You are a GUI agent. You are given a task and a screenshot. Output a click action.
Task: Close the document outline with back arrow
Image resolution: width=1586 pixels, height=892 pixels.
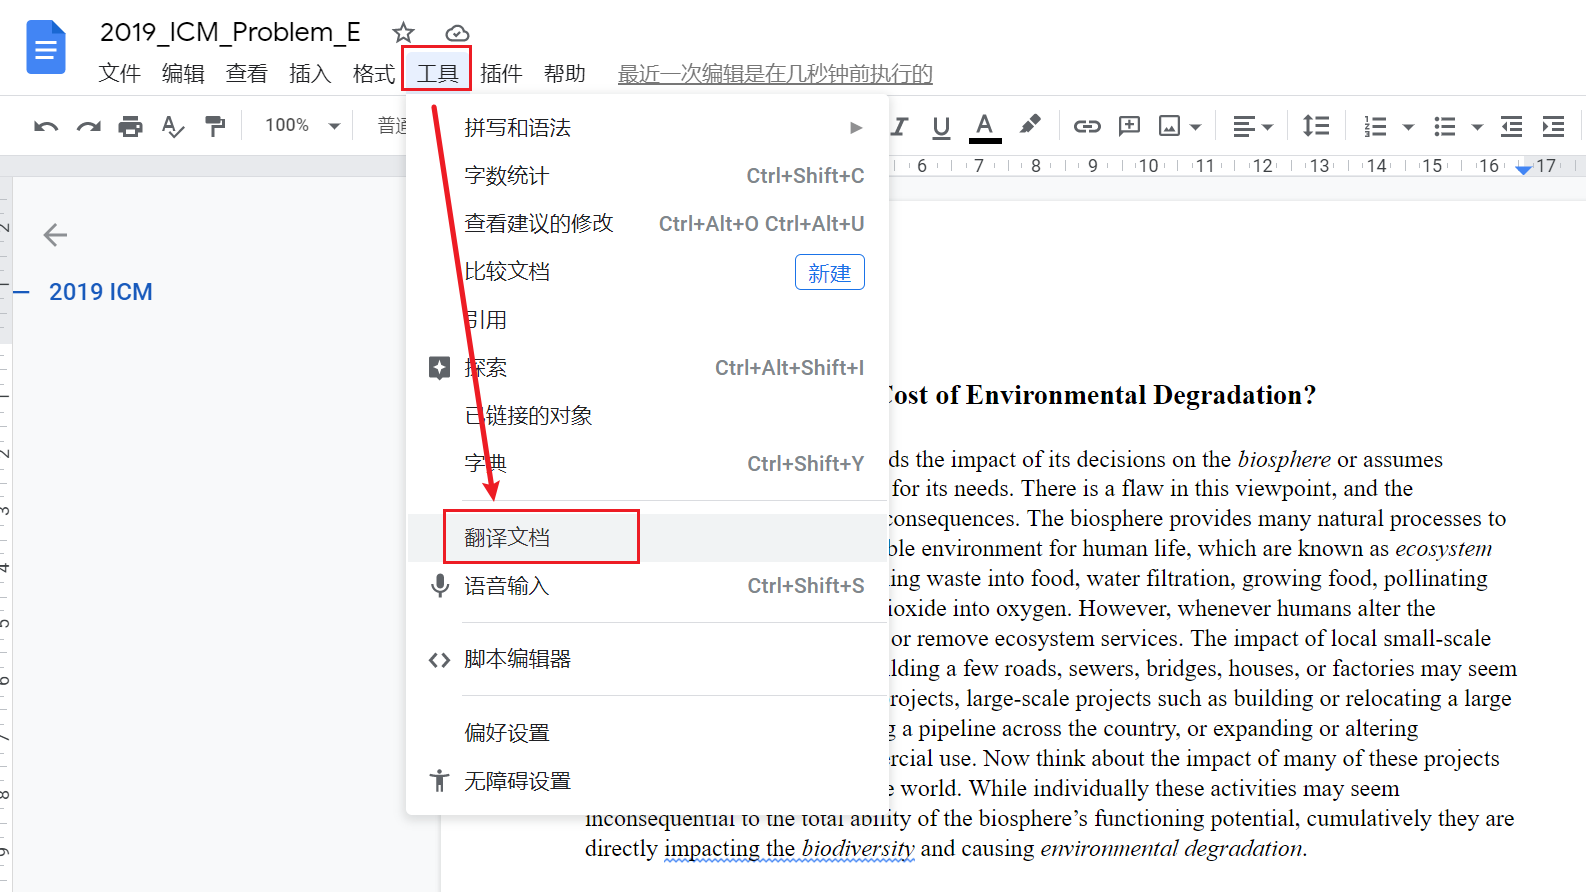(55, 235)
